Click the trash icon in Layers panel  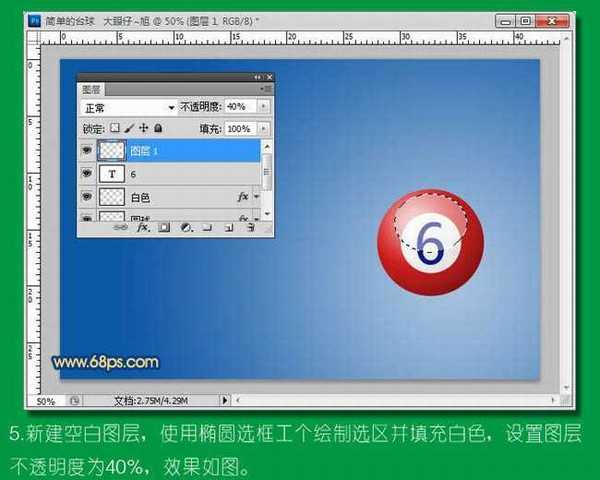pyautogui.click(x=250, y=228)
